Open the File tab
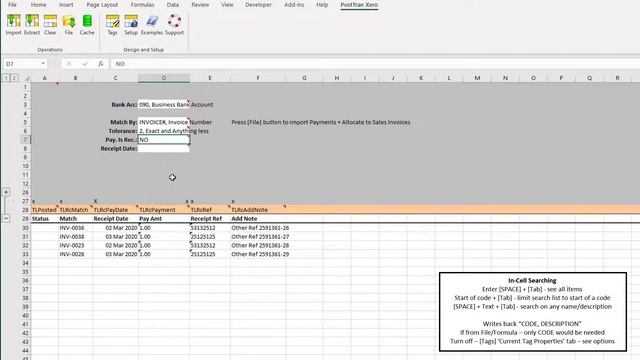 [x=12, y=5]
